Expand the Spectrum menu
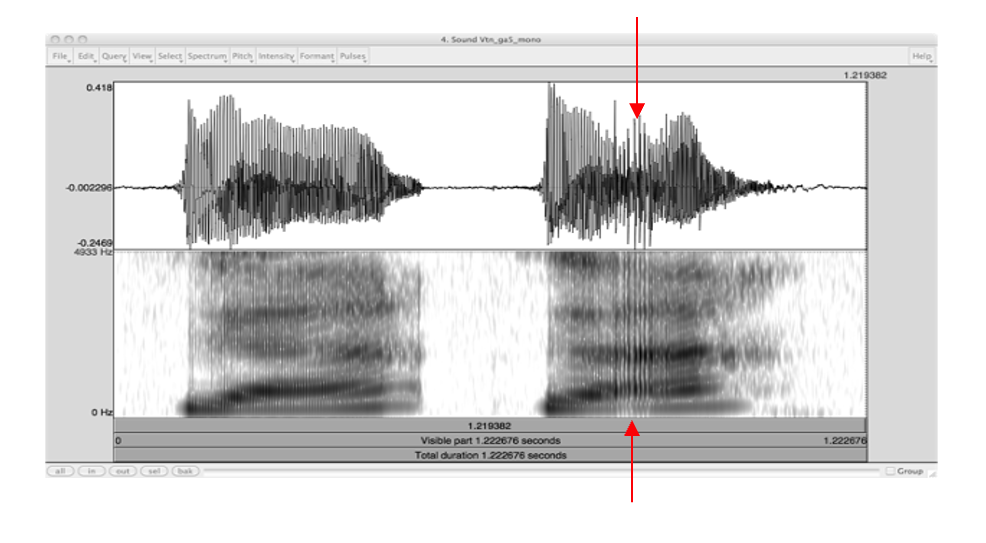Screen dimensions: 986x543 point(207,57)
